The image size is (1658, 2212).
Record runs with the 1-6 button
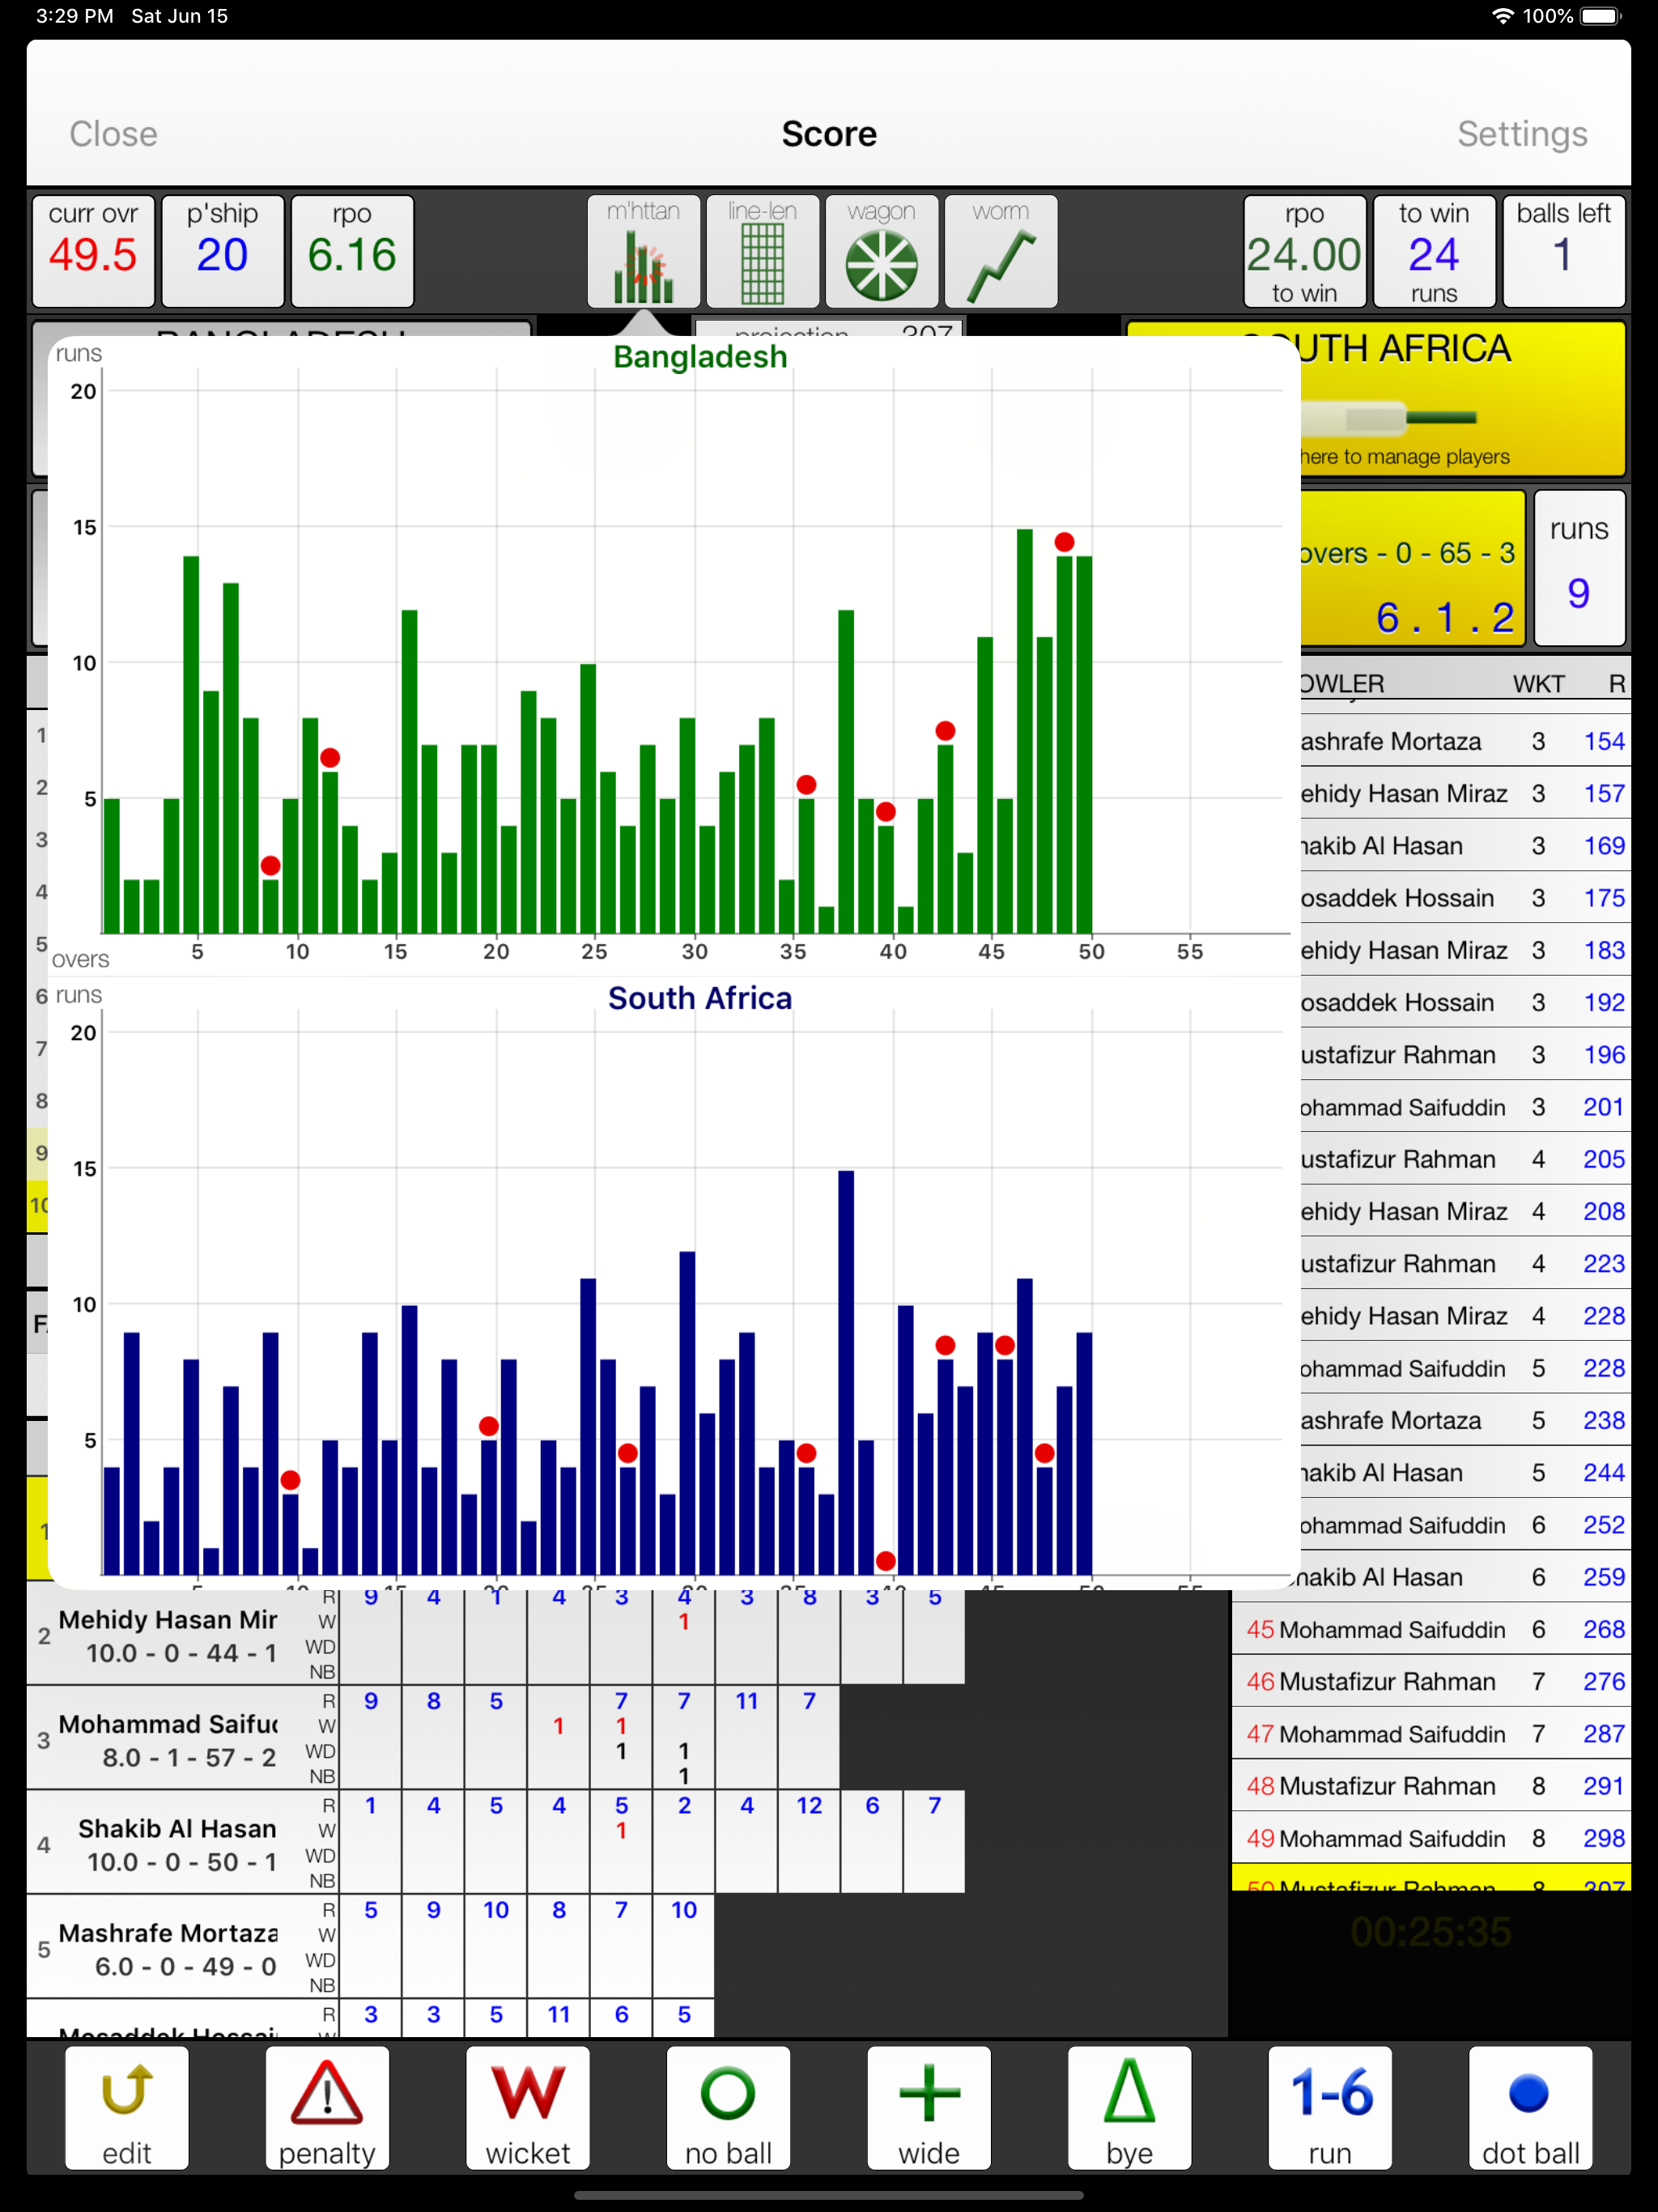coord(1330,2107)
